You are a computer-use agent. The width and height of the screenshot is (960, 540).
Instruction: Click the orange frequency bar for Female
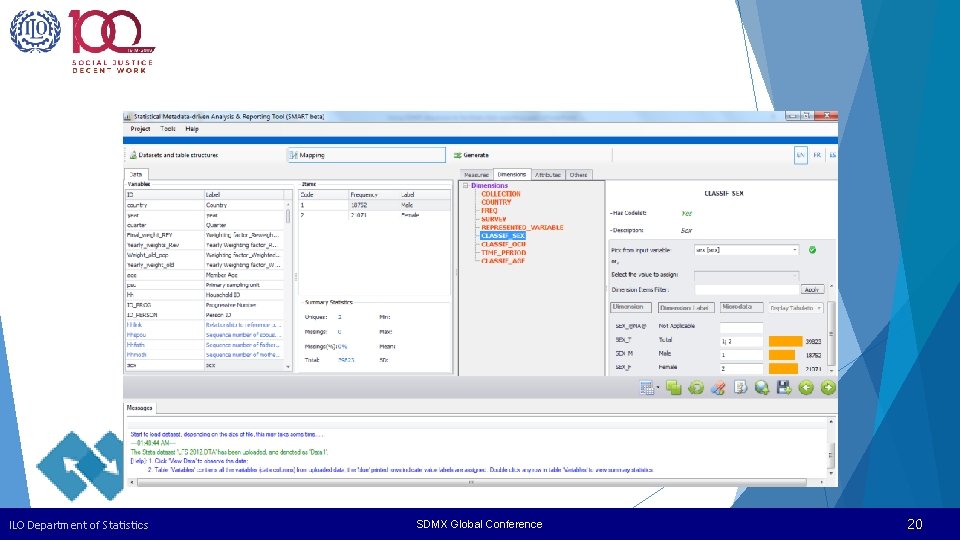pos(783,369)
